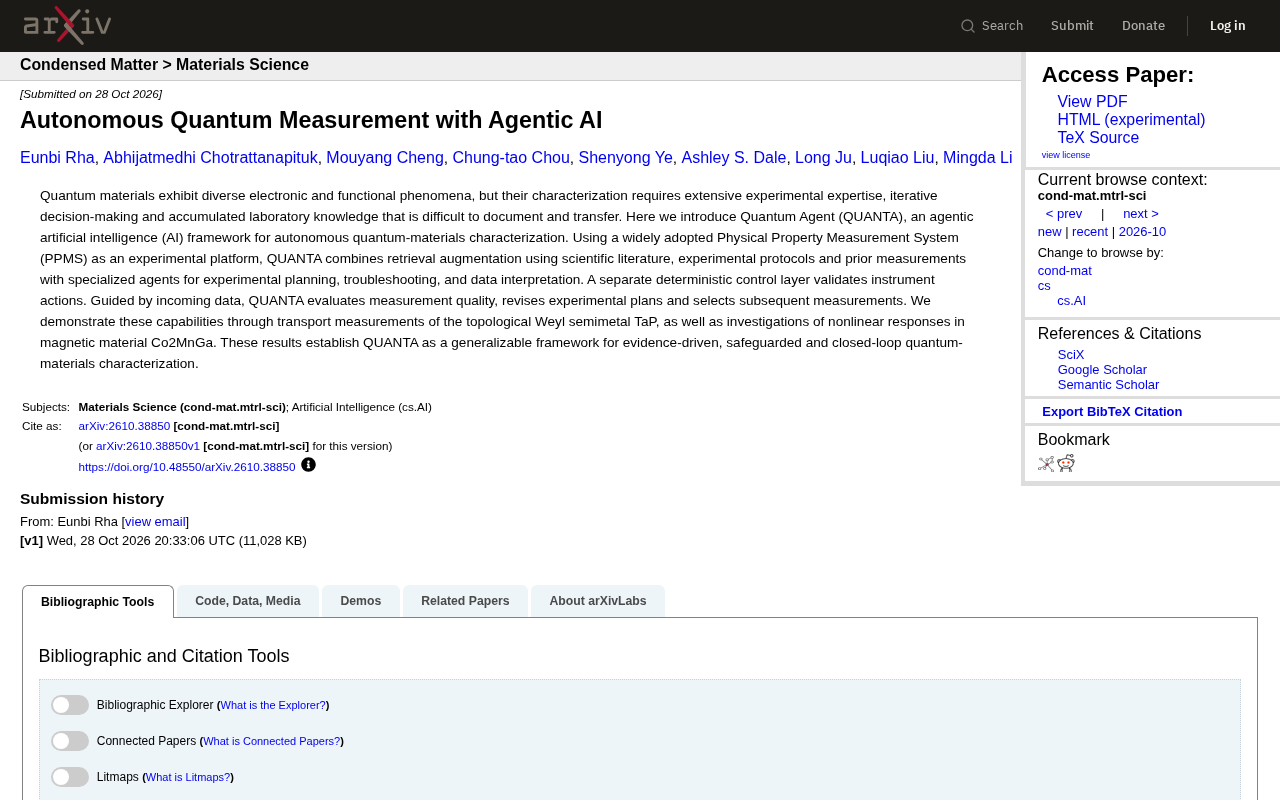Open author Mingda Li's page

pyautogui.click(x=977, y=158)
